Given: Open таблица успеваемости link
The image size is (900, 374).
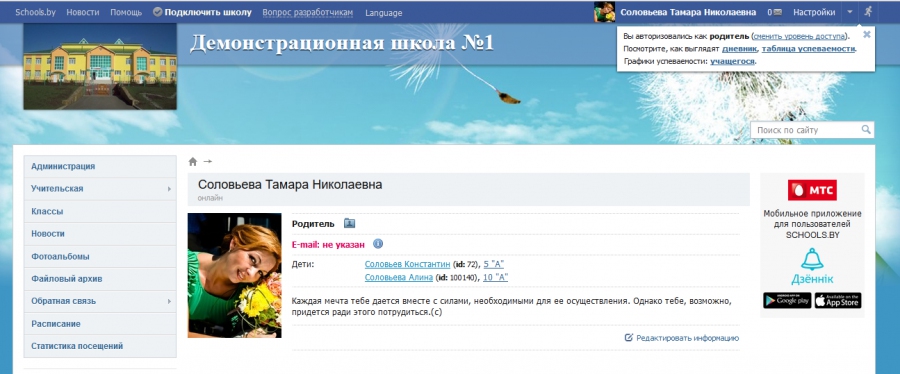Looking at the screenshot, I should click(x=809, y=49).
